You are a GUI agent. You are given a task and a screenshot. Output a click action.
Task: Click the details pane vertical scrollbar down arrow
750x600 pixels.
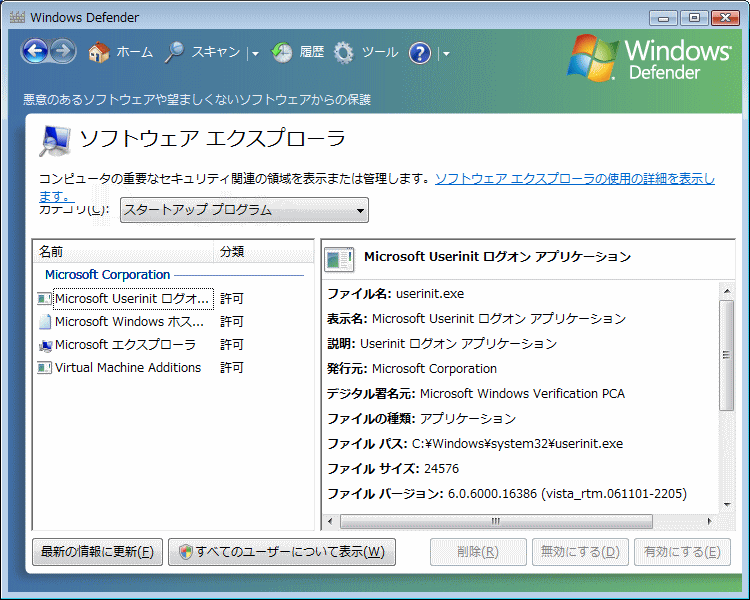(727, 506)
